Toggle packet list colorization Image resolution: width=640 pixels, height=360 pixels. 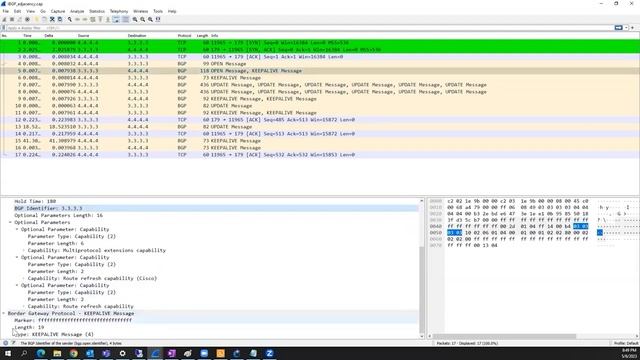coord(125,19)
